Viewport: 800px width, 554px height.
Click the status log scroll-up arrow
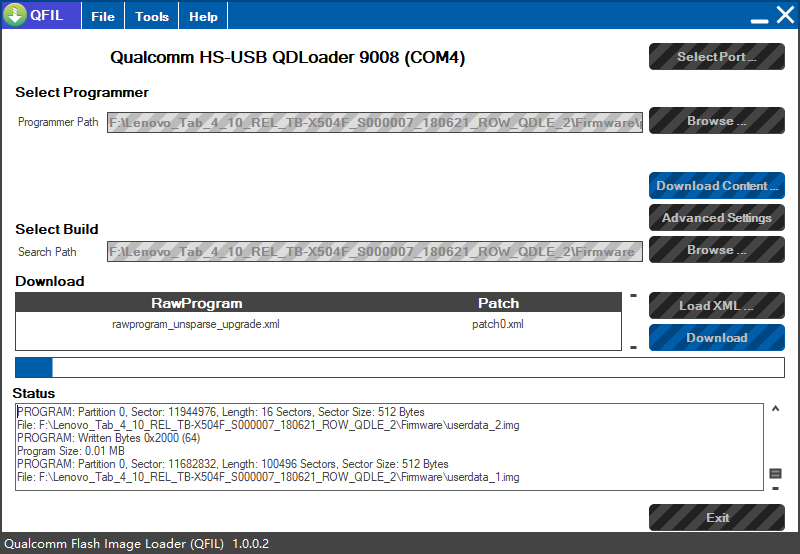click(x=776, y=409)
